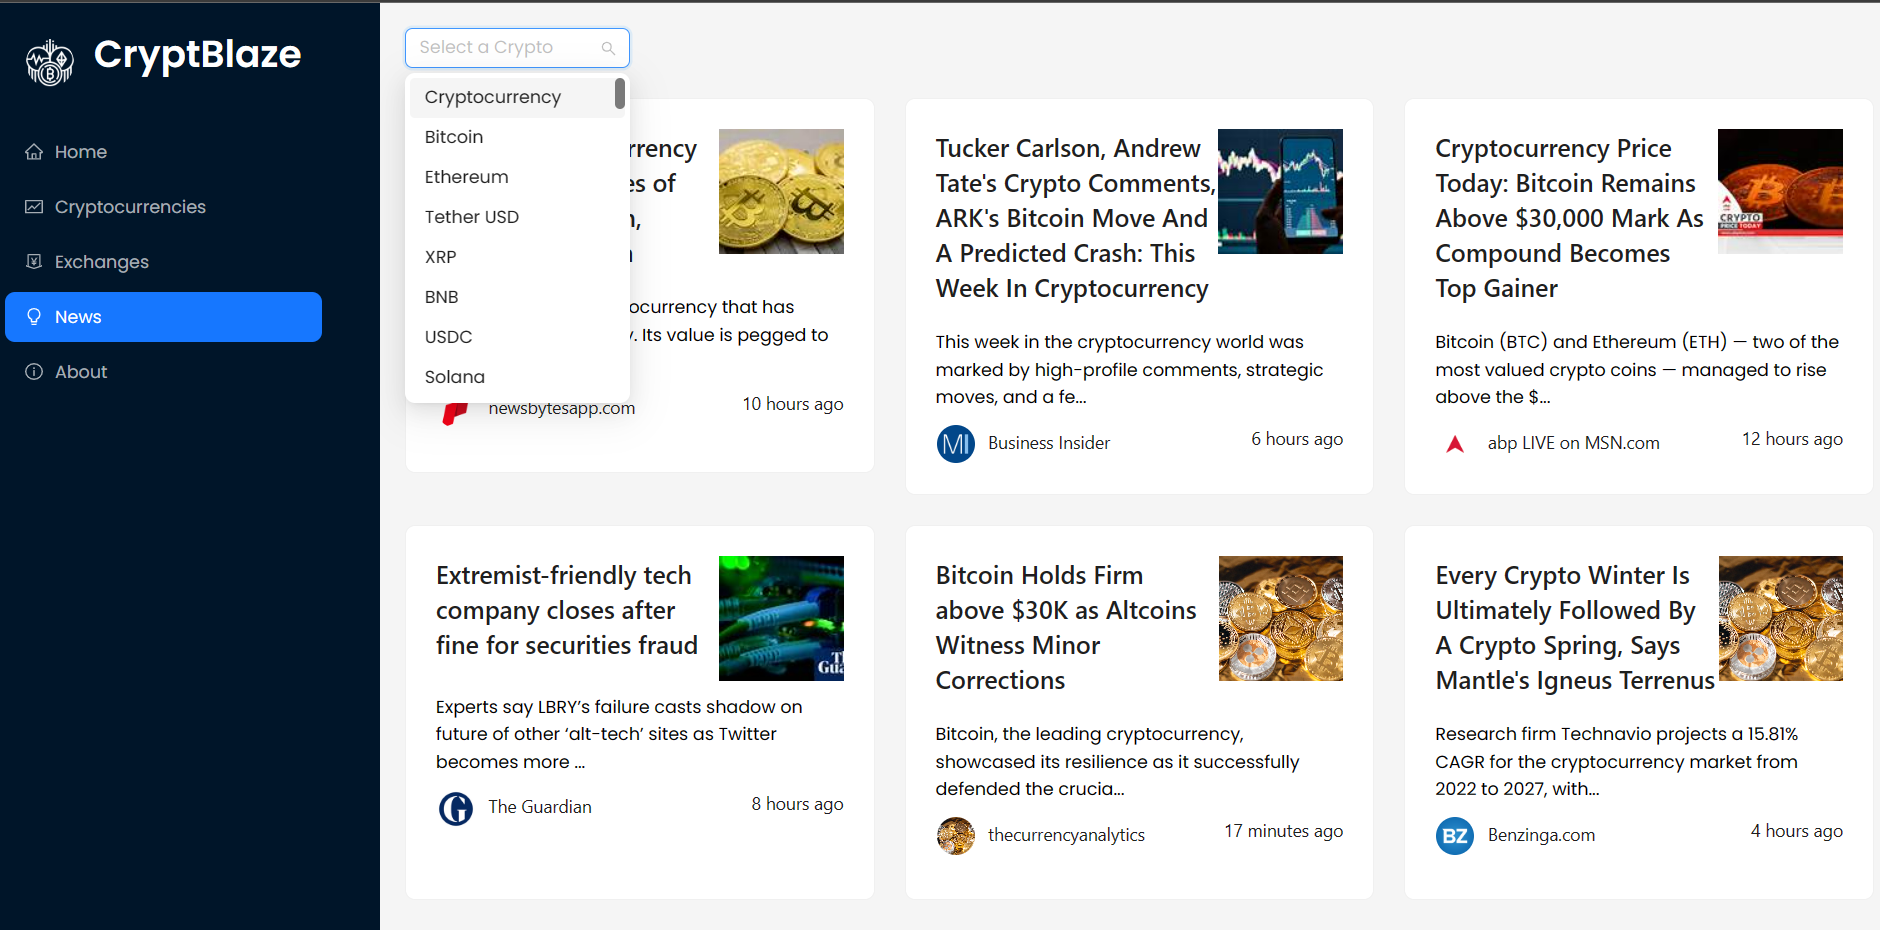
Task: Click the 6 hours ago timestamp
Action: pyautogui.click(x=1297, y=439)
